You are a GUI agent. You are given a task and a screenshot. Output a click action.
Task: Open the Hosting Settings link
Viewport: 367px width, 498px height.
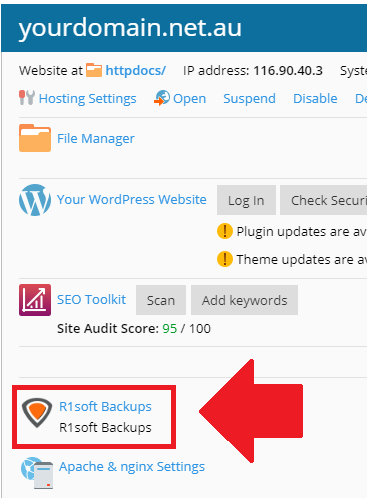pos(87,99)
